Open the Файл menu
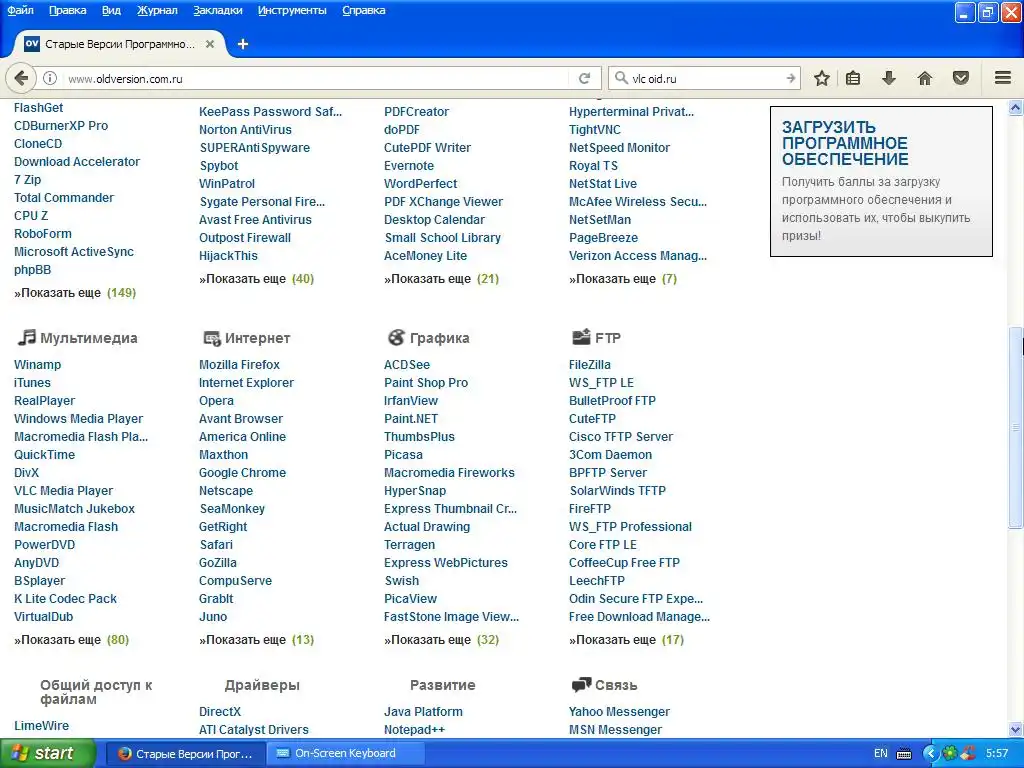Screen dimensions: 1024x768 tap(20, 10)
